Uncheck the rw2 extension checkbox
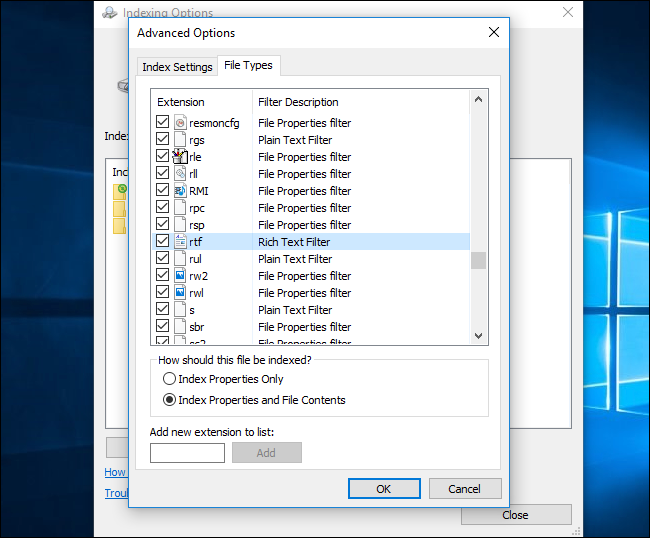The width and height of the screenshot is (650, 538). (x=162, y=275)
